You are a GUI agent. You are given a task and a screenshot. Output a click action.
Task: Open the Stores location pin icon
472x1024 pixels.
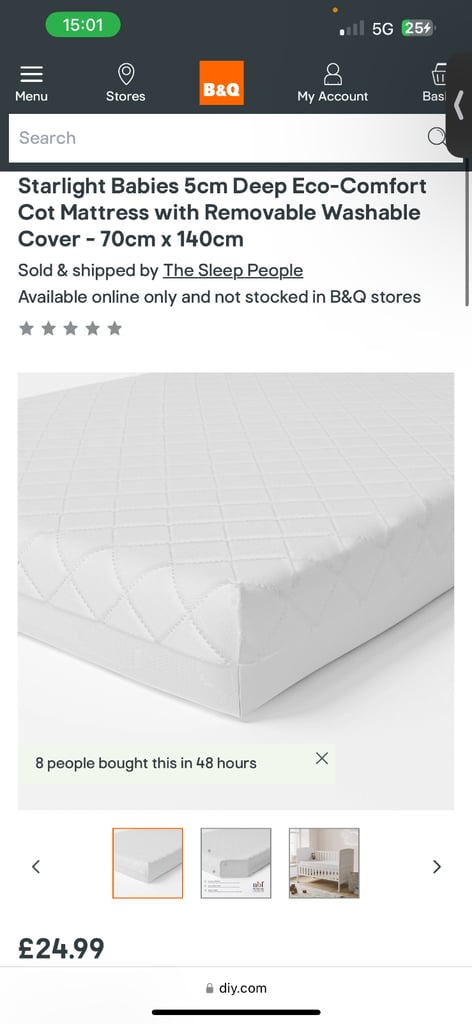point(125,74)
